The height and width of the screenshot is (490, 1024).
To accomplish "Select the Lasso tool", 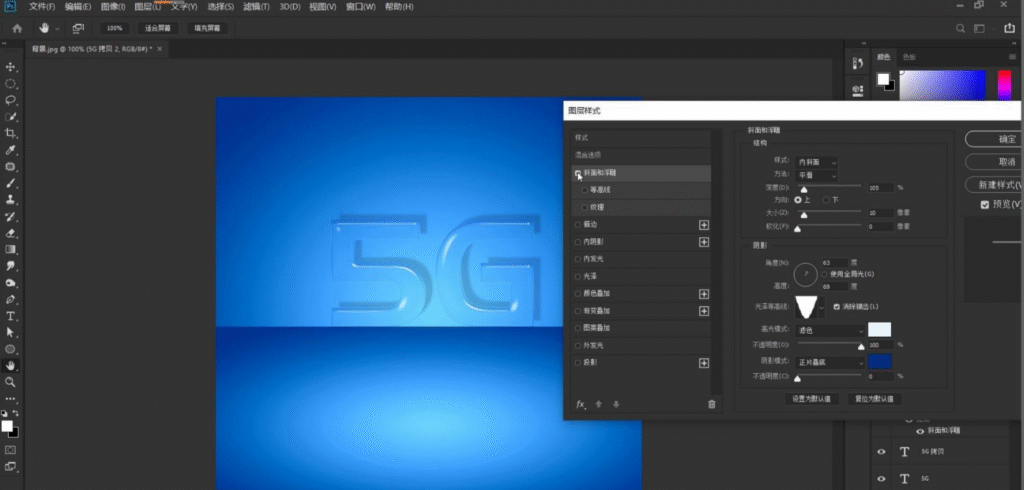I will click(x=10, y=101).
